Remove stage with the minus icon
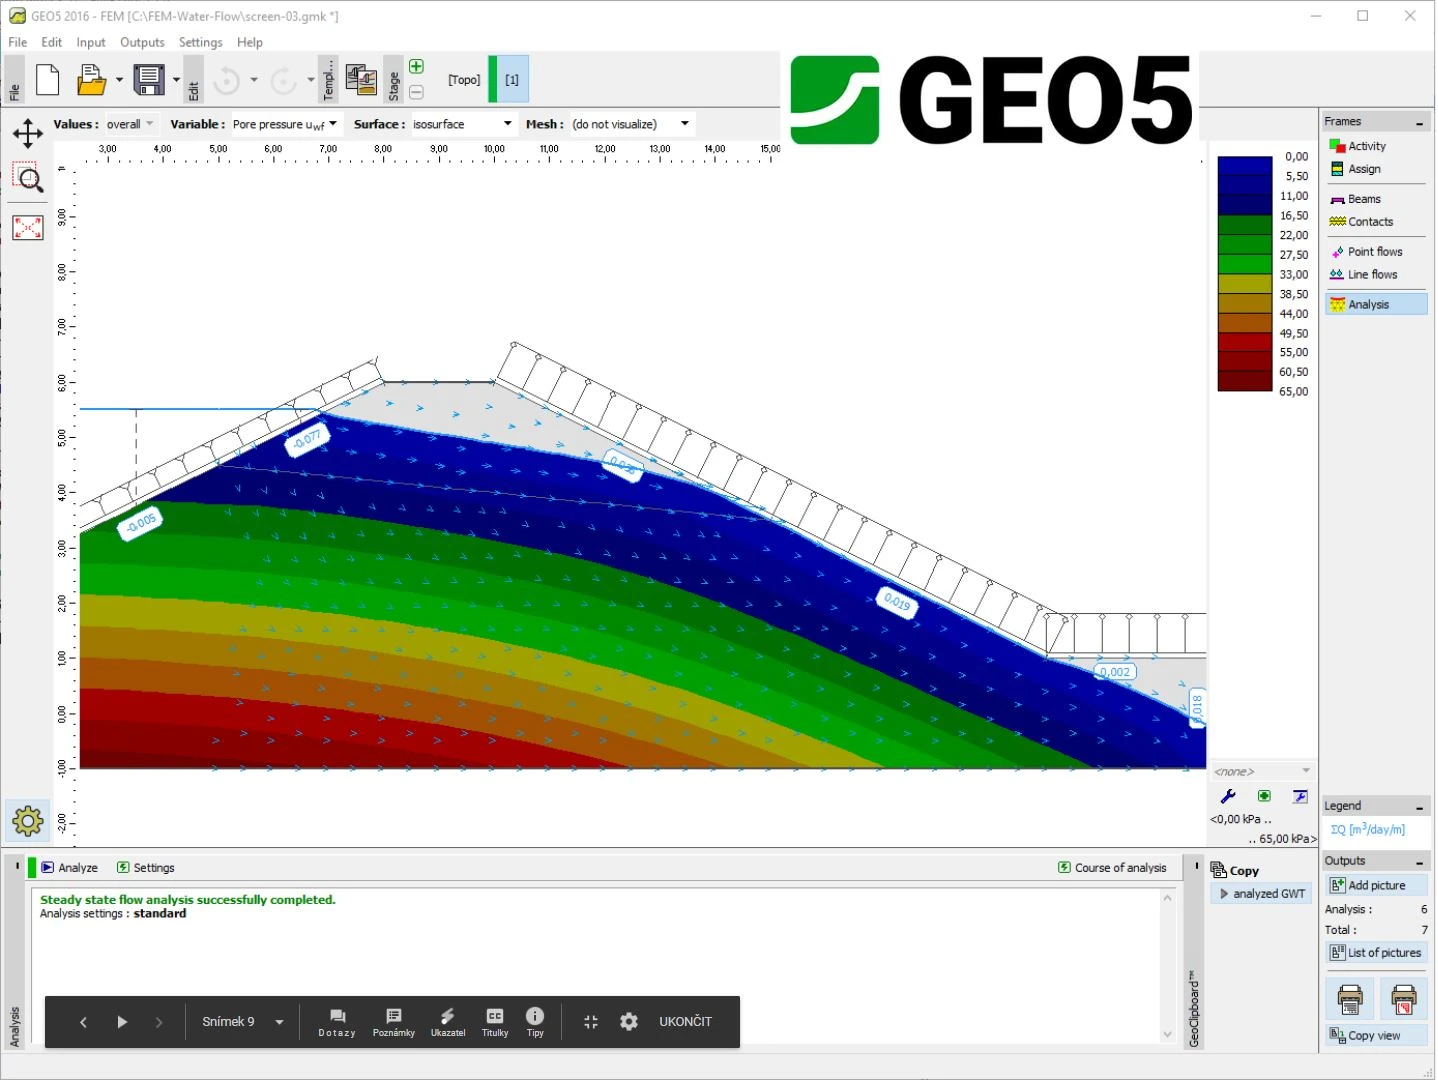This screenshot has width=1438, height=1080. click(x=417, y=92)
